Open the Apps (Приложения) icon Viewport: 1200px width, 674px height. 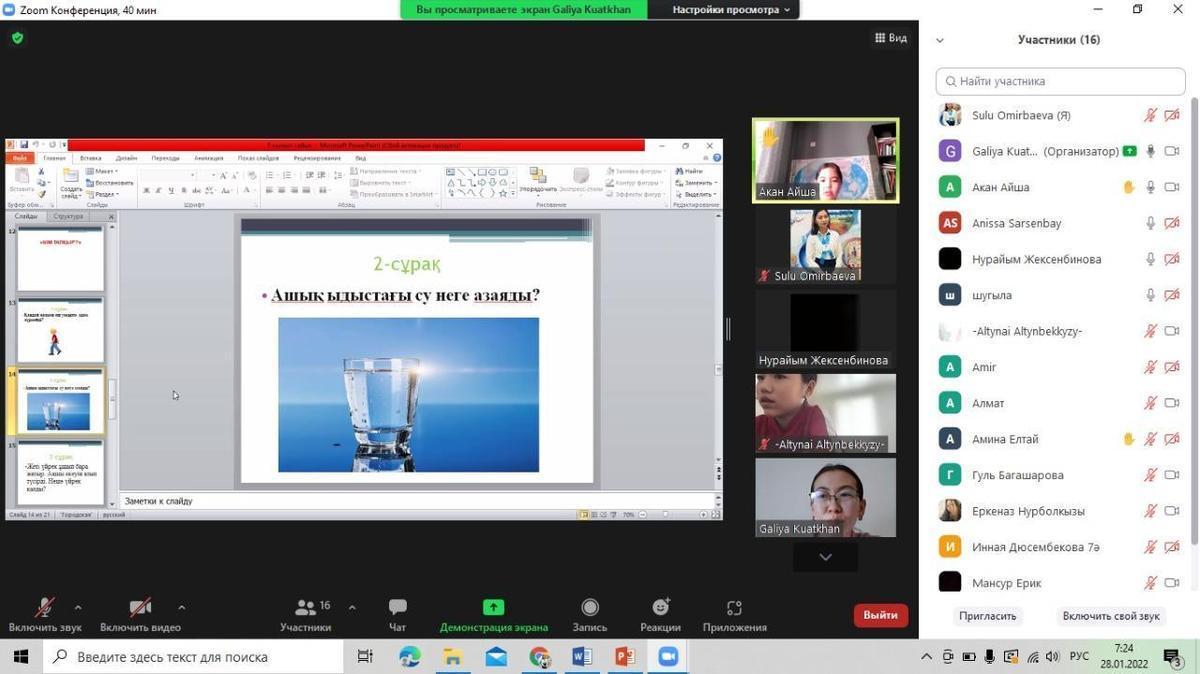[734, 608]
